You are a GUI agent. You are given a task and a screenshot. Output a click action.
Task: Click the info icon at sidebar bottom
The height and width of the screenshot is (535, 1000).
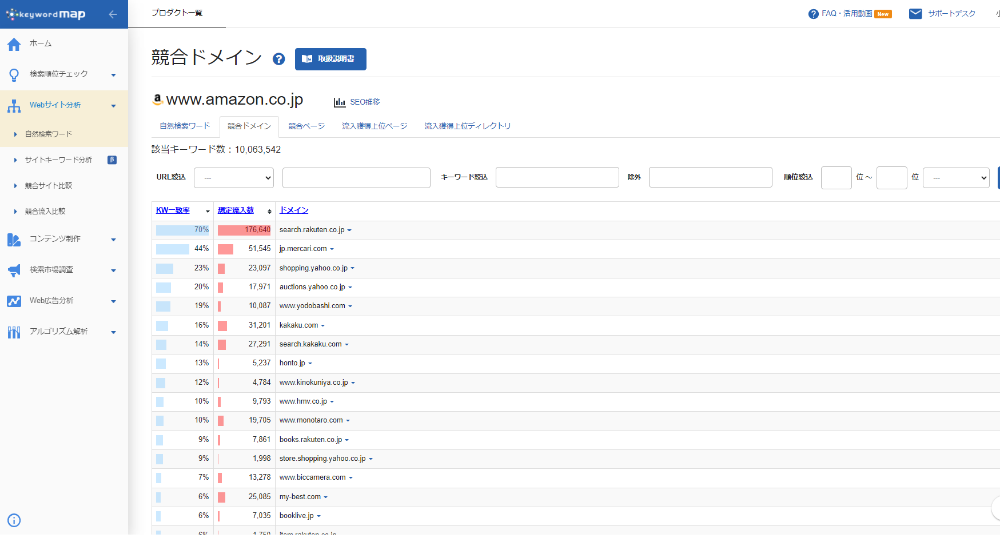14,520
